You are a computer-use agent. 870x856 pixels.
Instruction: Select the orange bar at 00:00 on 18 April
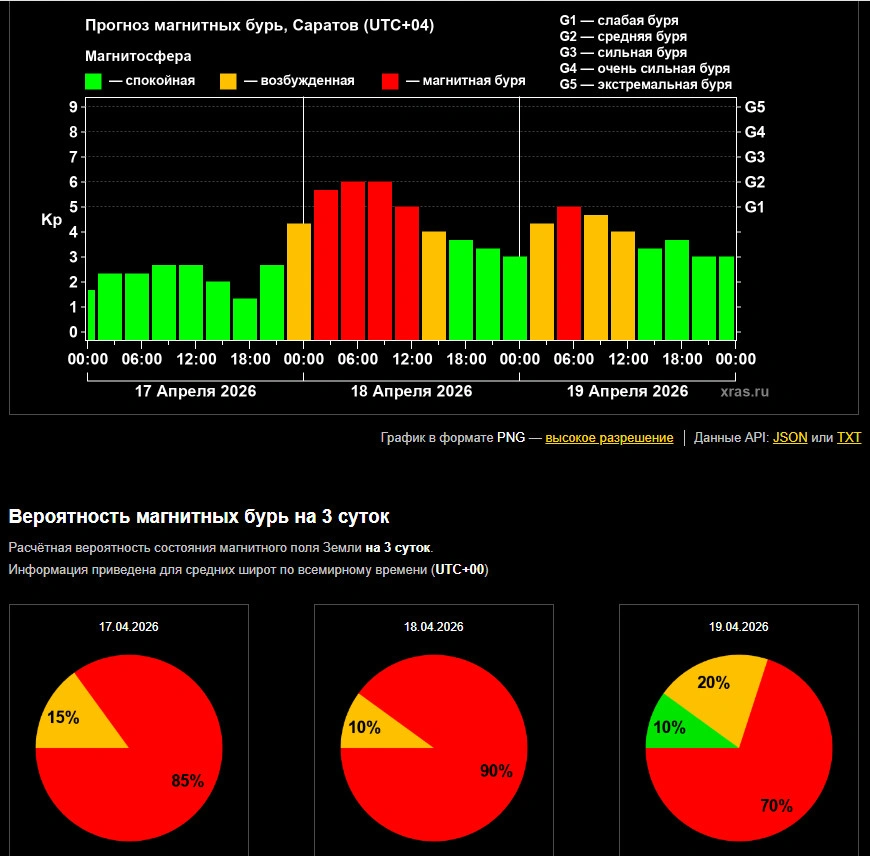point(299,282)
